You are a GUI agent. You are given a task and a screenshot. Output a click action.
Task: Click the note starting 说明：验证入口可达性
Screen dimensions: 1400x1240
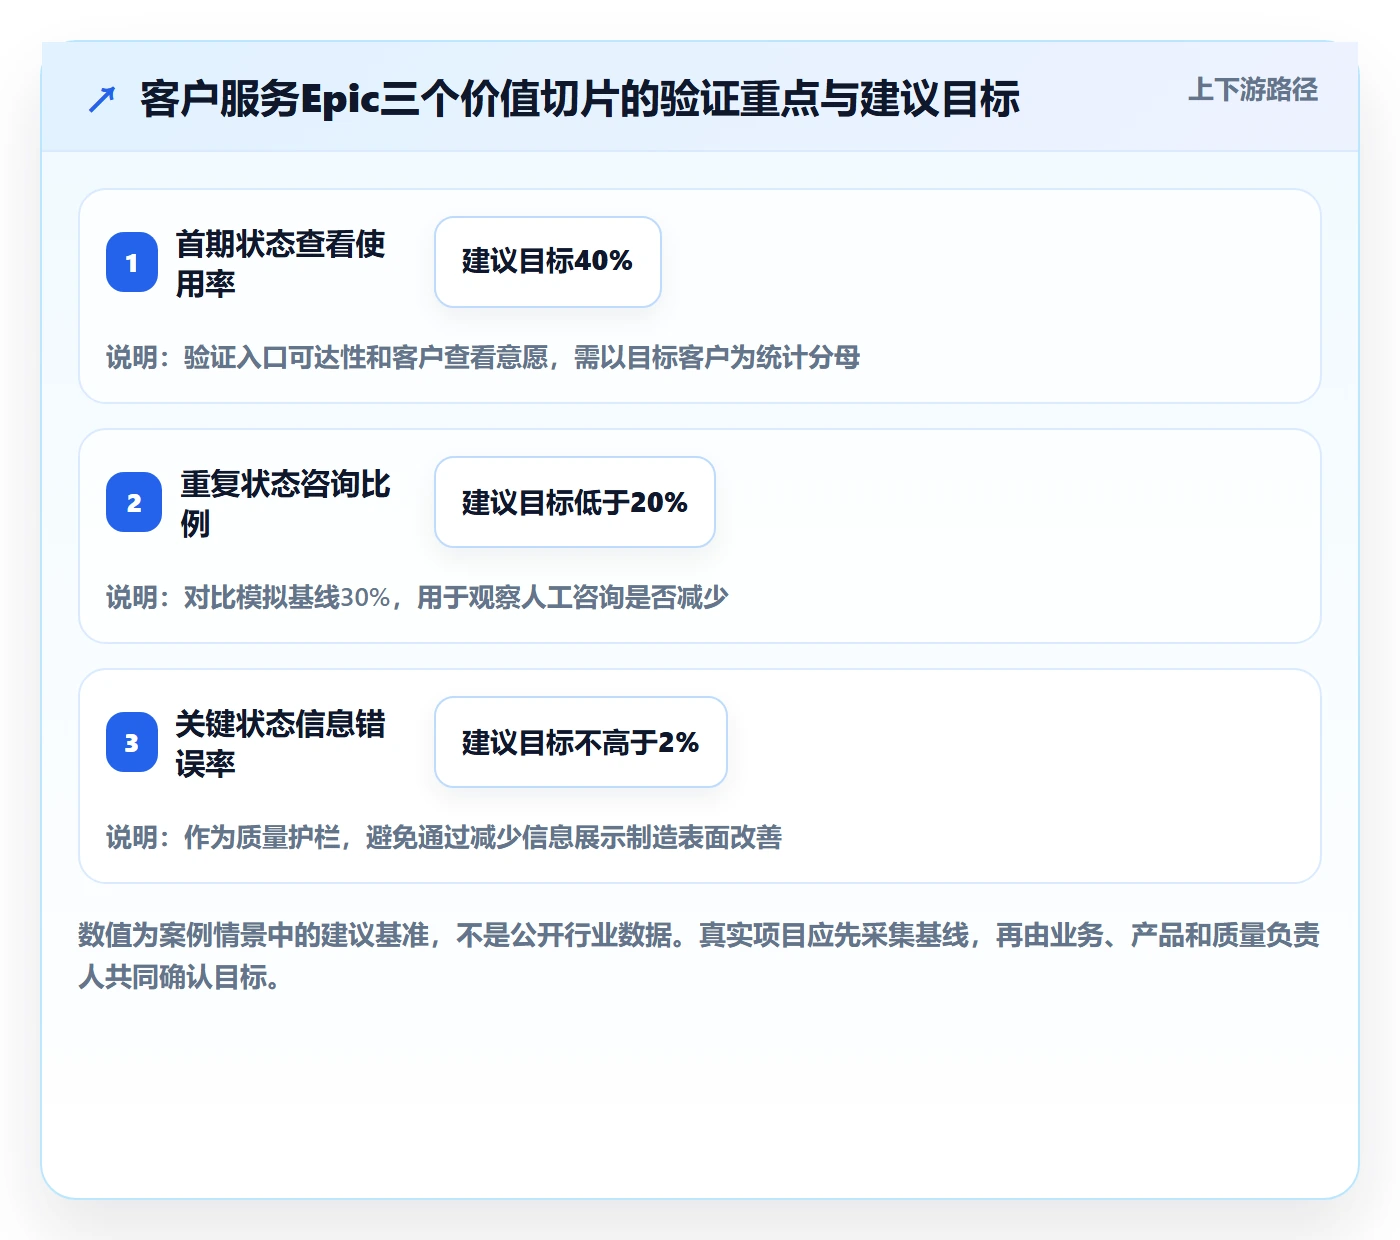(x=483, y=357)
